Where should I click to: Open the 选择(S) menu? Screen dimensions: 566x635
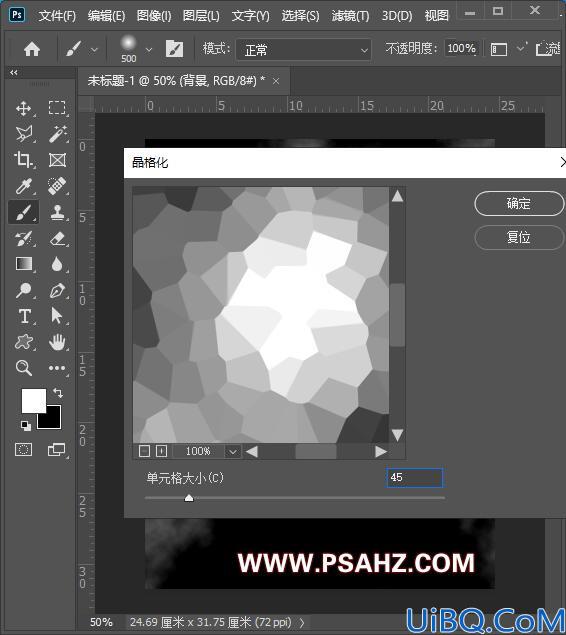point(300,16)
